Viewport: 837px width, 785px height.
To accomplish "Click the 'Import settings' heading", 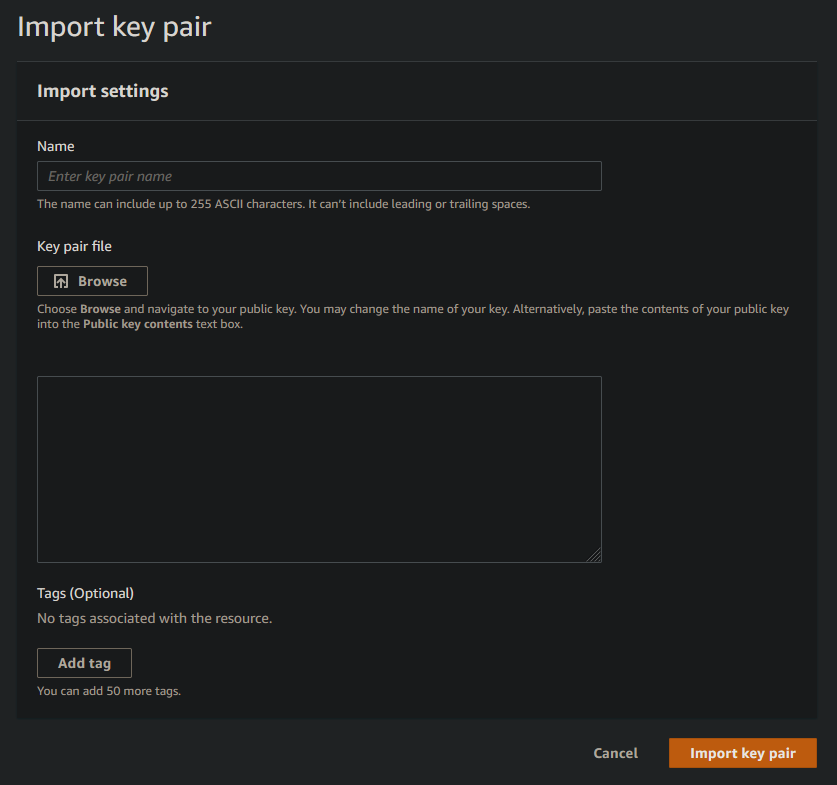I will click(x=102, y=91).
